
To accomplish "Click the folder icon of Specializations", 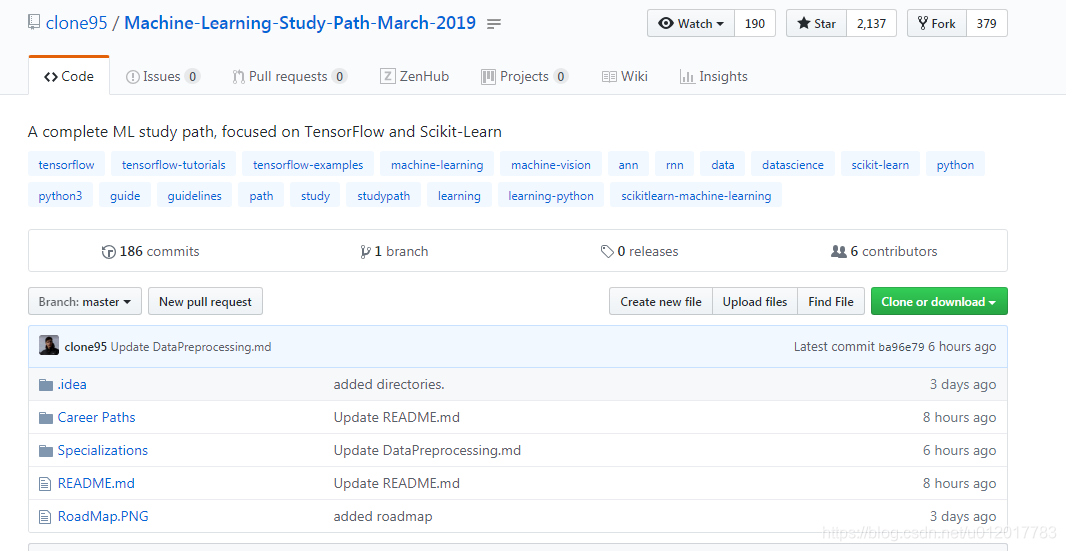I will pyautogui.click(x=46, y=451).
